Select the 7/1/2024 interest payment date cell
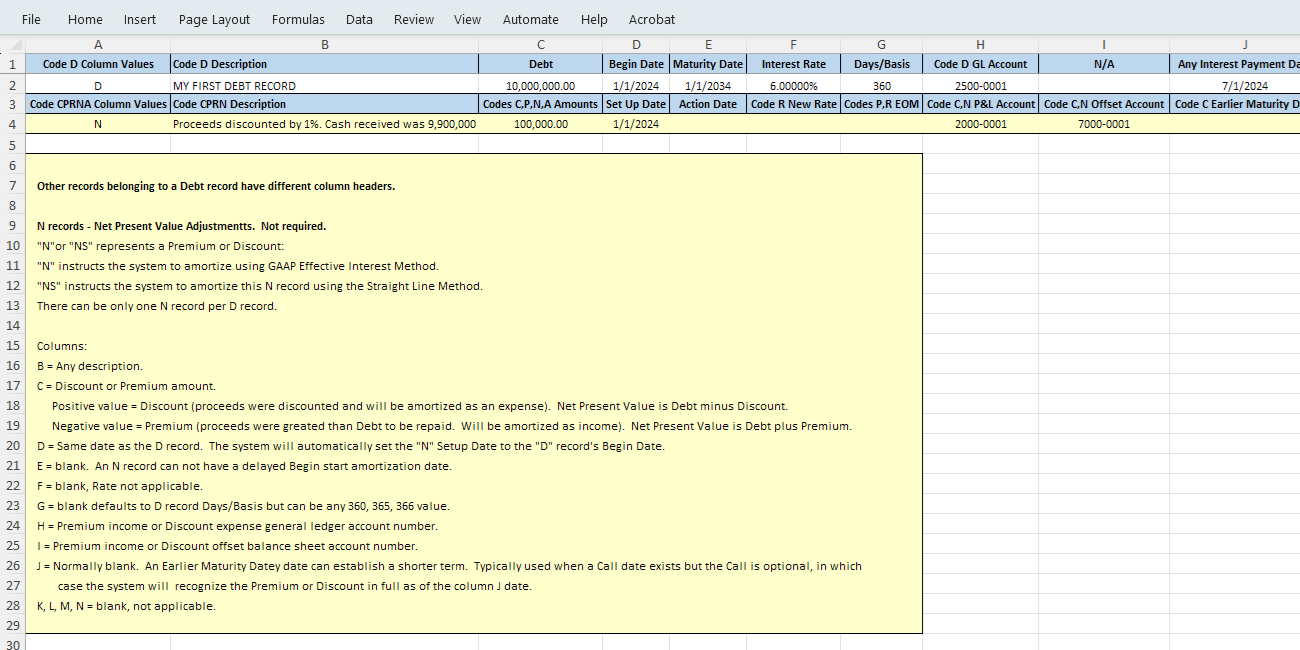Screen dimensions: 1300x650 1235,85
